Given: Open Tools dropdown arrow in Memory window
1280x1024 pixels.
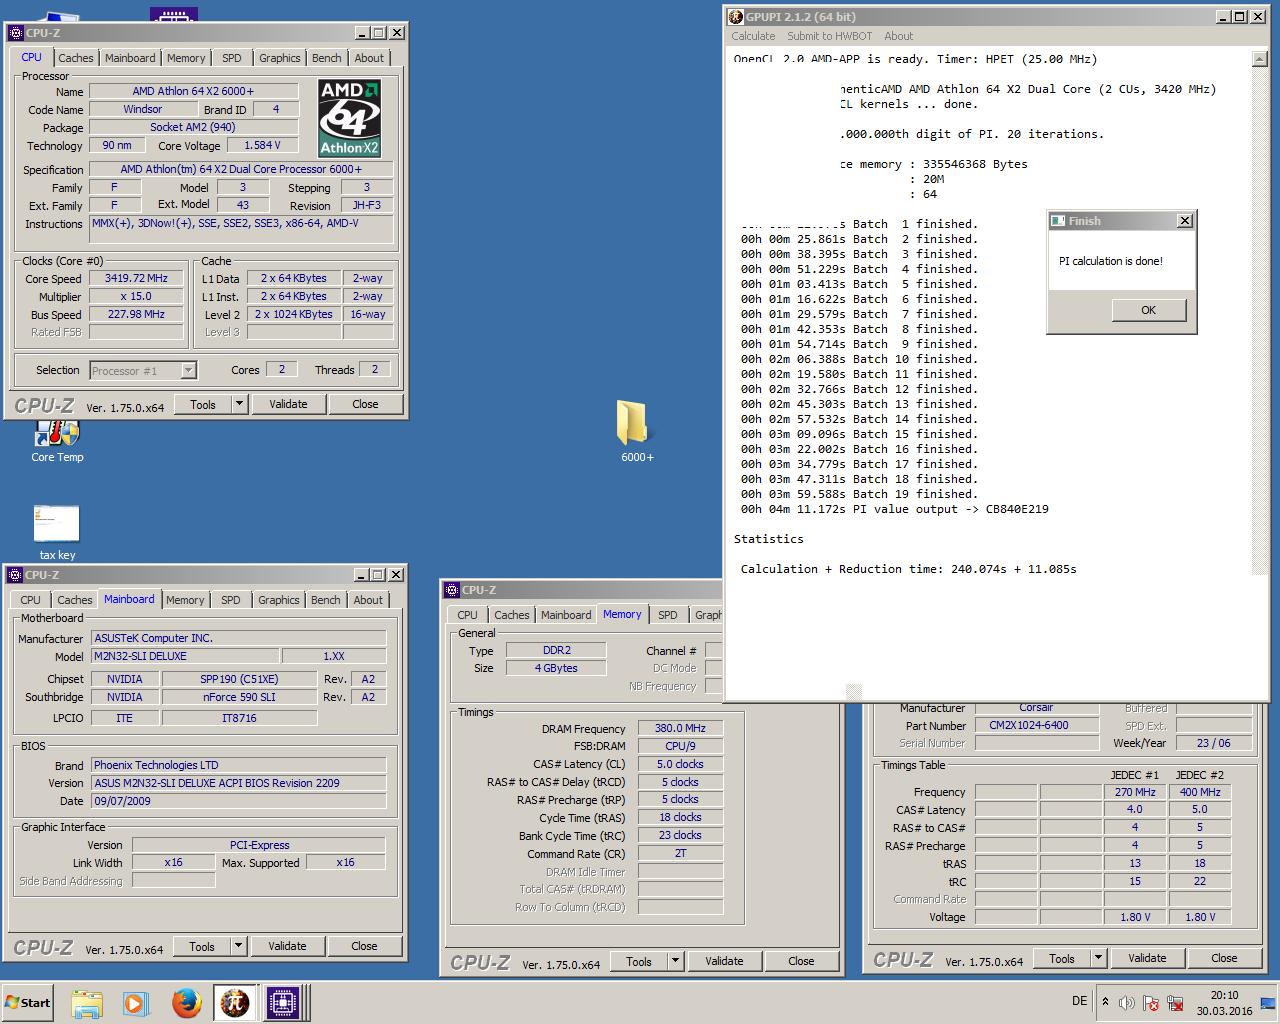Looking at the screenshot, I should point(675,961).
